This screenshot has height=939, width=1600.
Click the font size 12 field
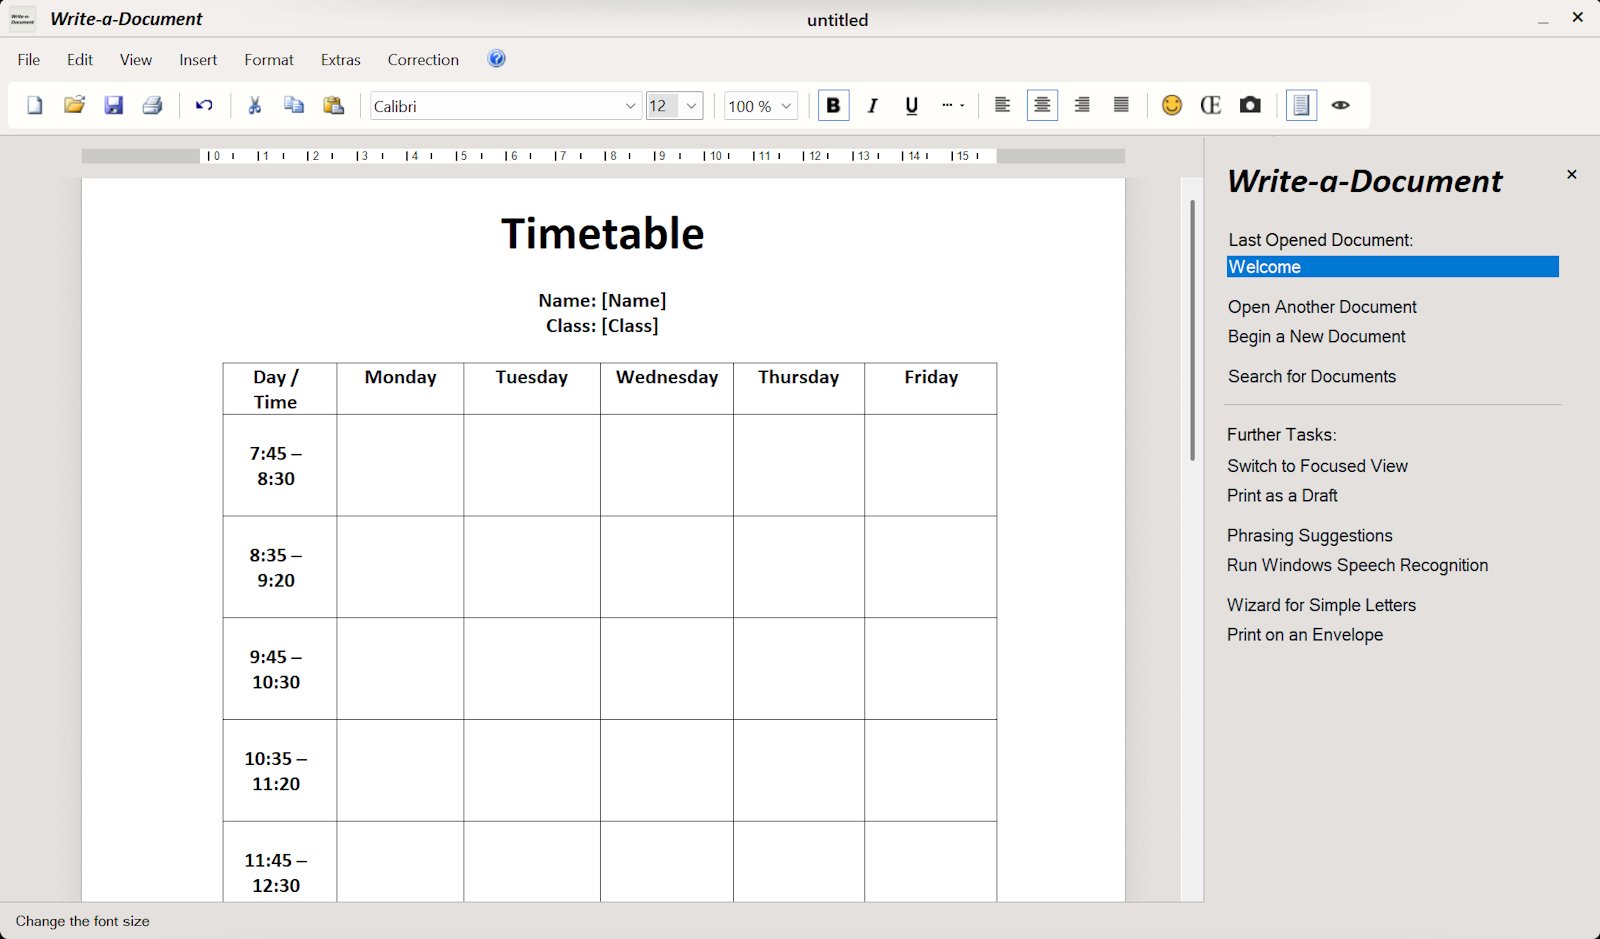coord(662,106)
